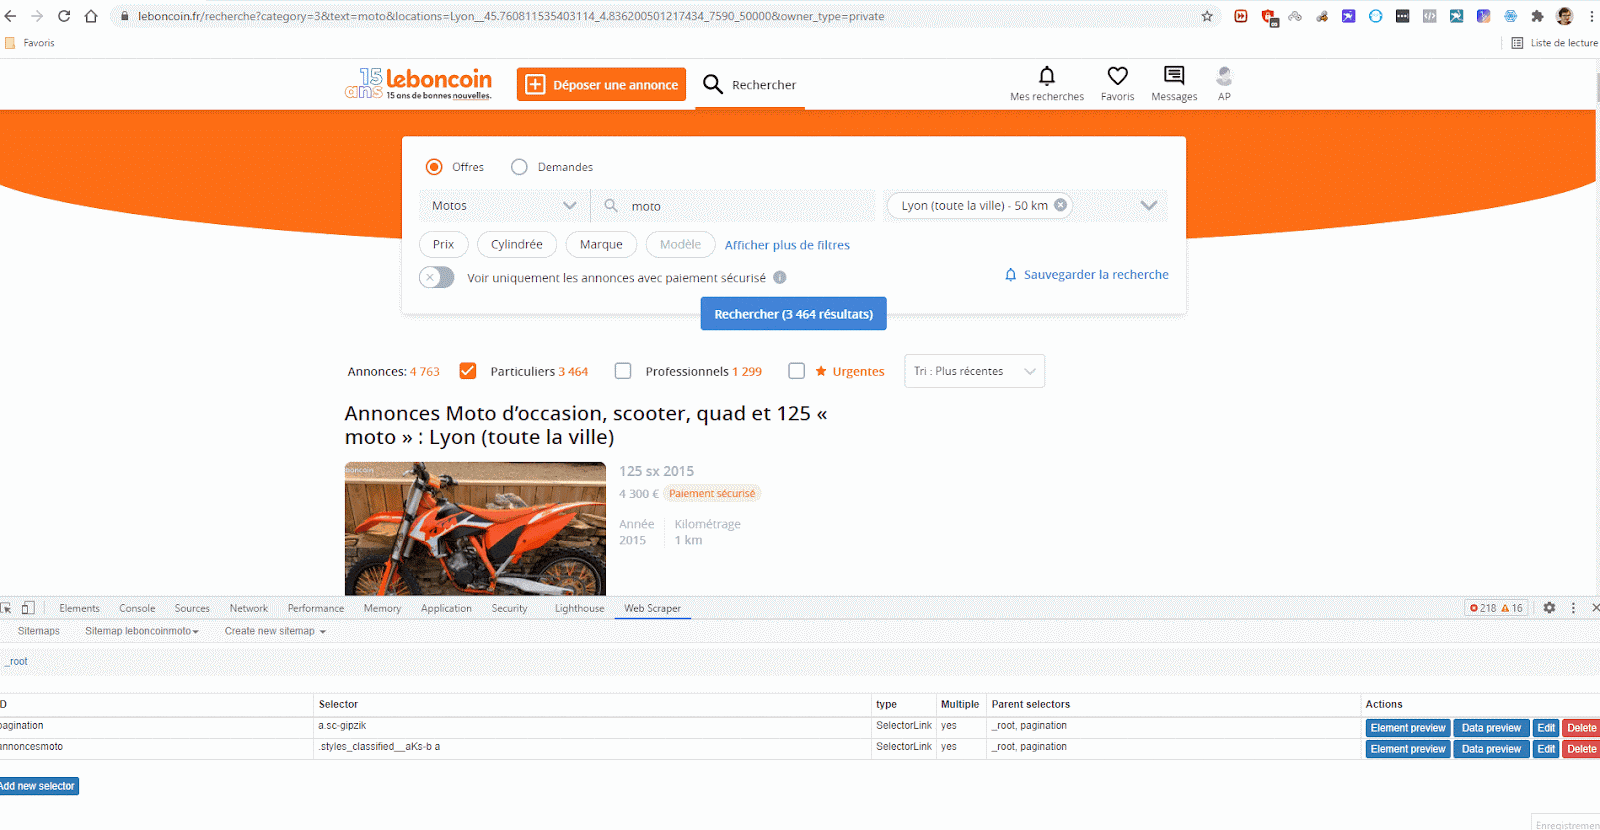The height and width of the screenshot is (830, 1600).
Task: Open the 125 sx 2015 listing title
Action: (x=656, y=471)
